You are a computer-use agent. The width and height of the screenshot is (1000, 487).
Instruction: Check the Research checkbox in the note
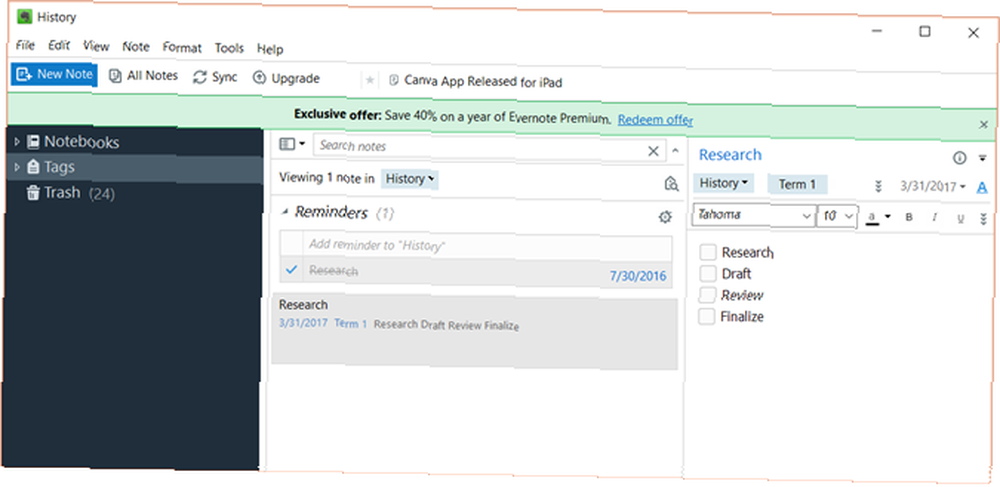click(x=708, y=252)
